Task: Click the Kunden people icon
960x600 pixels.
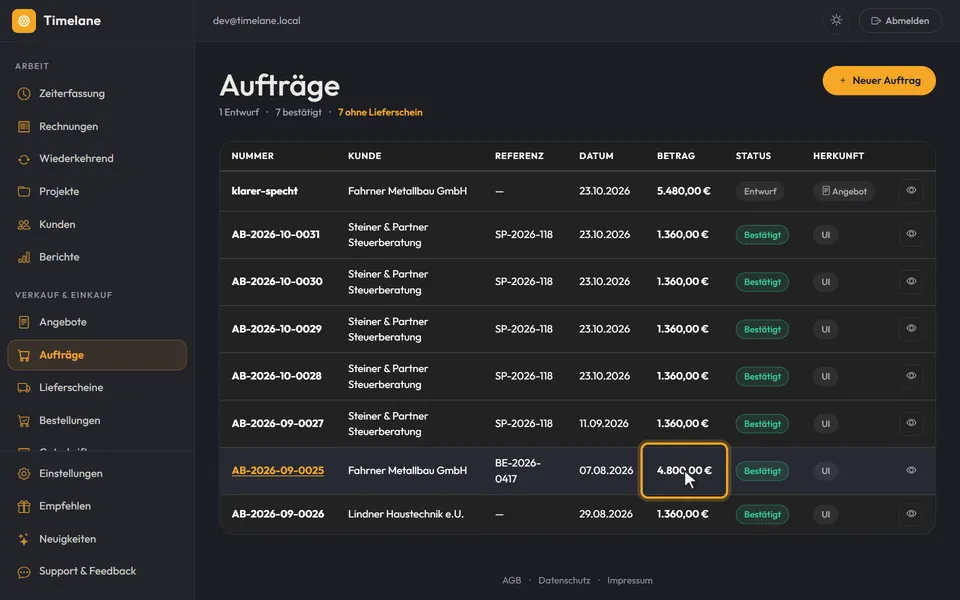Action: point(24,225)
